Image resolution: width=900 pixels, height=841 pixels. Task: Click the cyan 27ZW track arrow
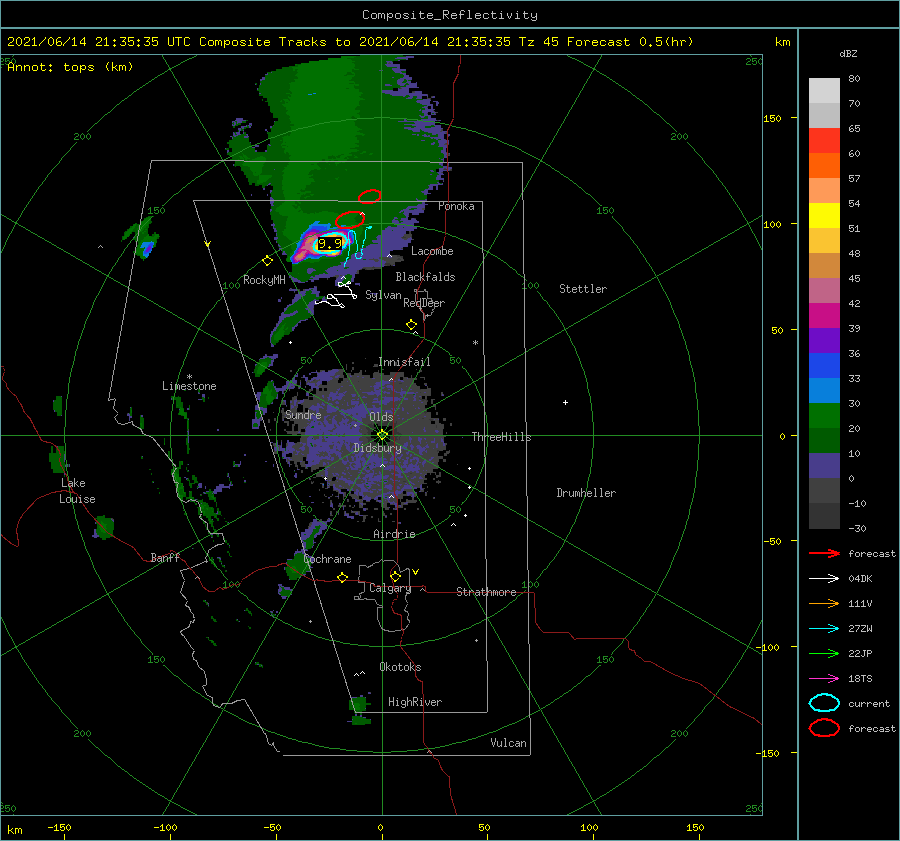coord(824,629)
